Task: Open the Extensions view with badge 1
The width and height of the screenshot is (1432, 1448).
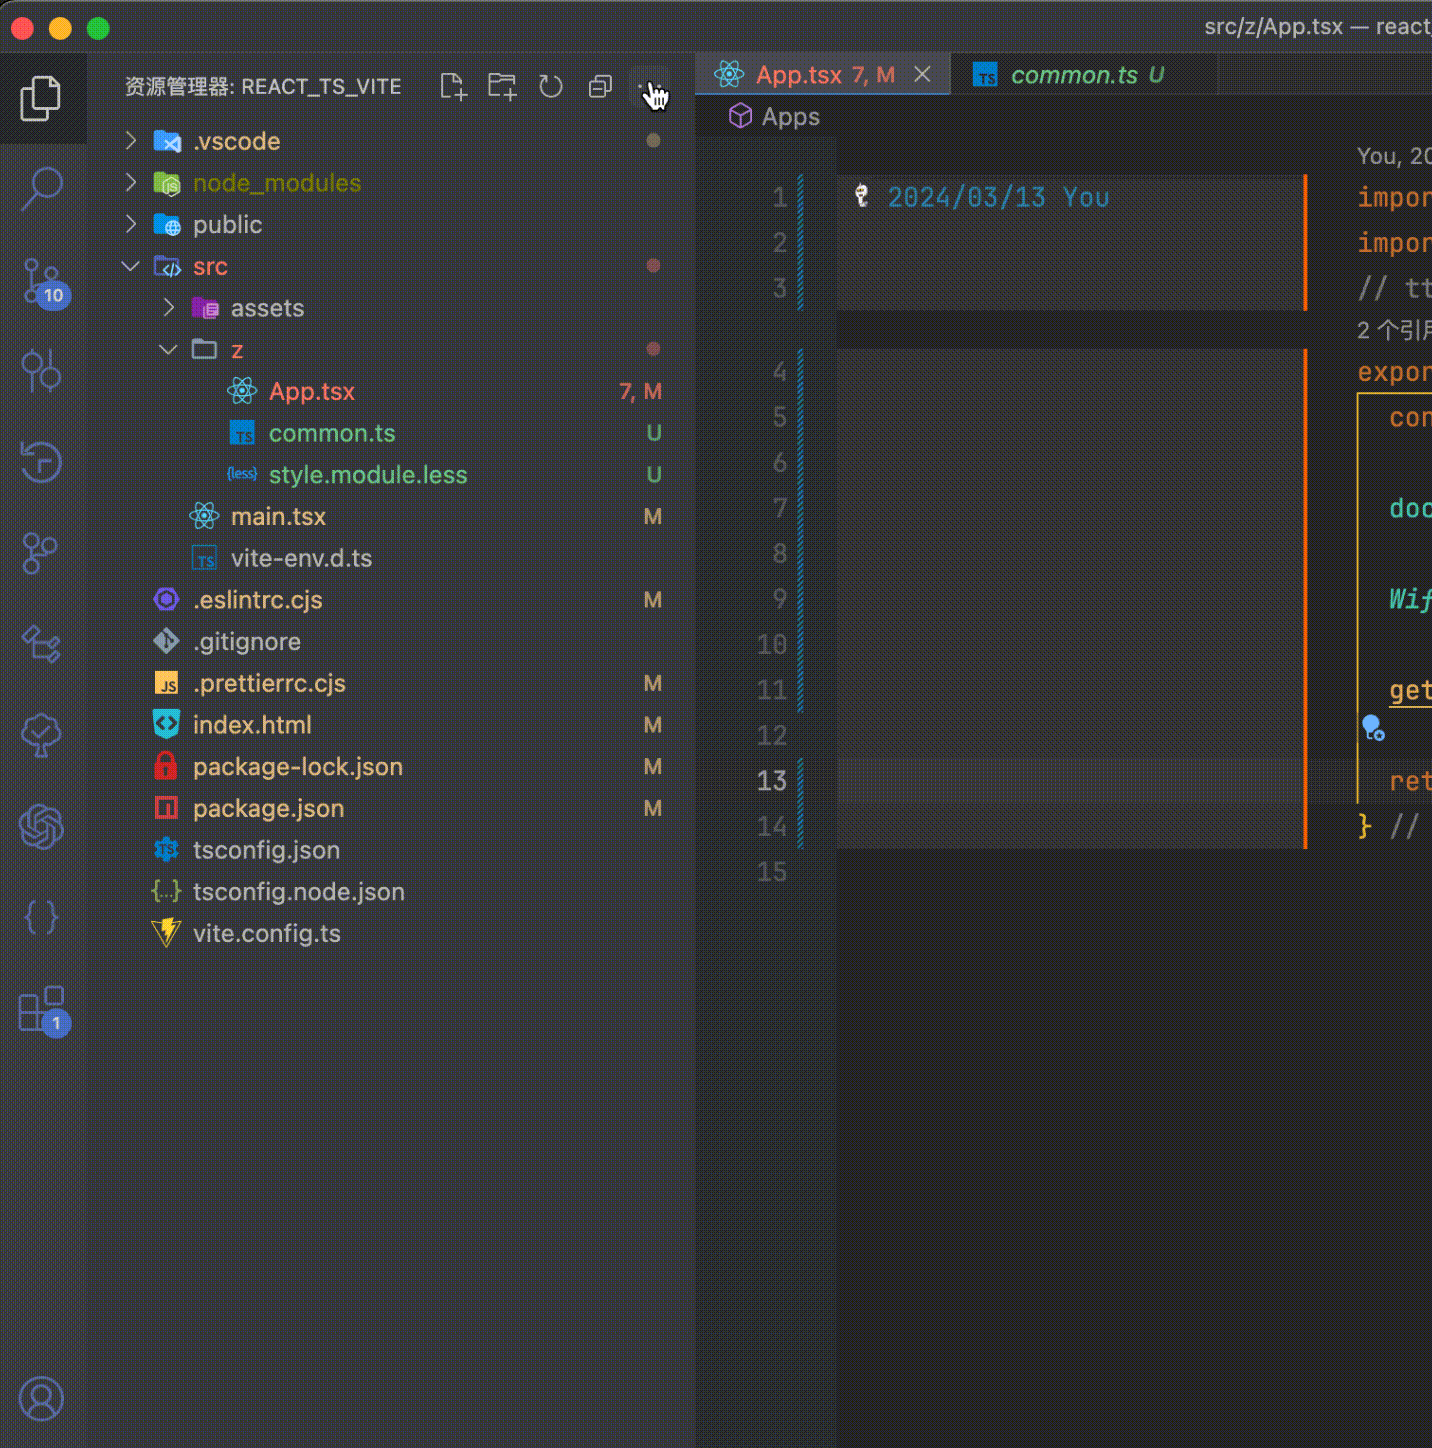Action: click(44, 1011)
